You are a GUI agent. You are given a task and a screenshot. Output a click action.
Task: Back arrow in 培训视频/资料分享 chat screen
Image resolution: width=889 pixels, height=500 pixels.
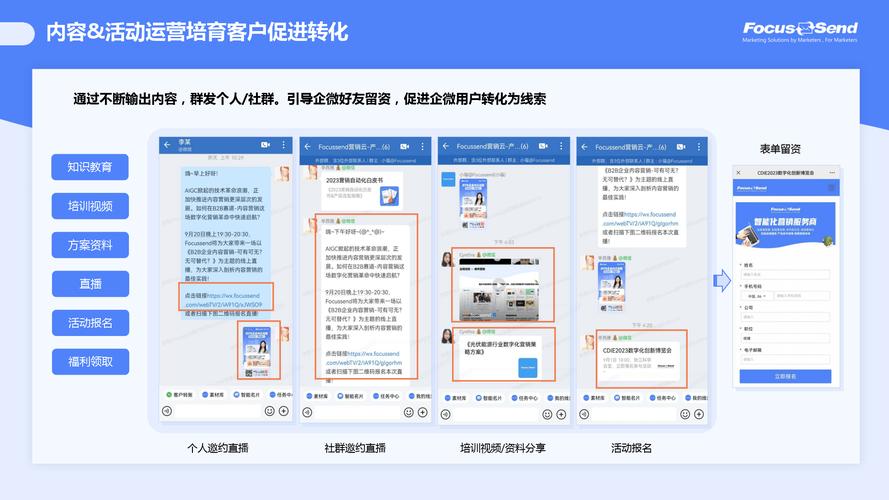tap(446, 146)
